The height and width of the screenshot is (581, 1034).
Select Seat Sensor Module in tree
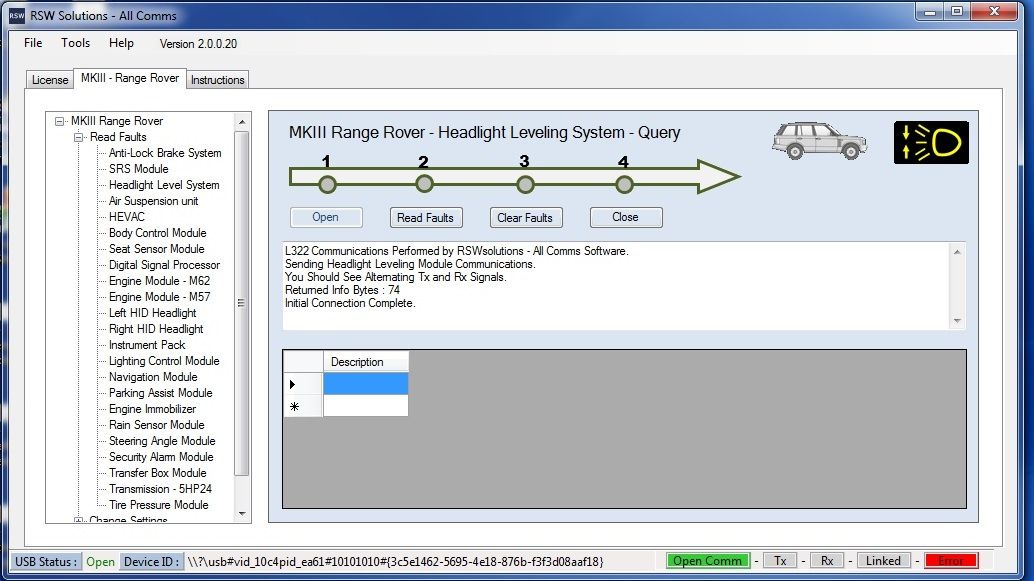156,249
